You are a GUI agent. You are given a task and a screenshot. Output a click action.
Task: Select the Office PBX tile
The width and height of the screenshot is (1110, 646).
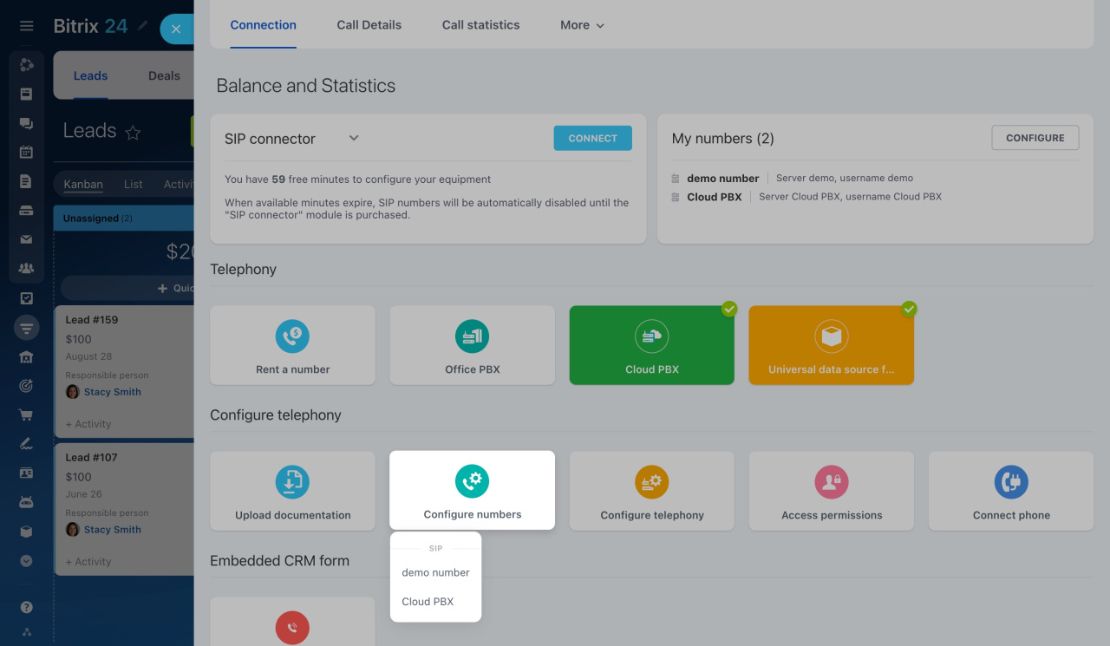tap(472, 345)
